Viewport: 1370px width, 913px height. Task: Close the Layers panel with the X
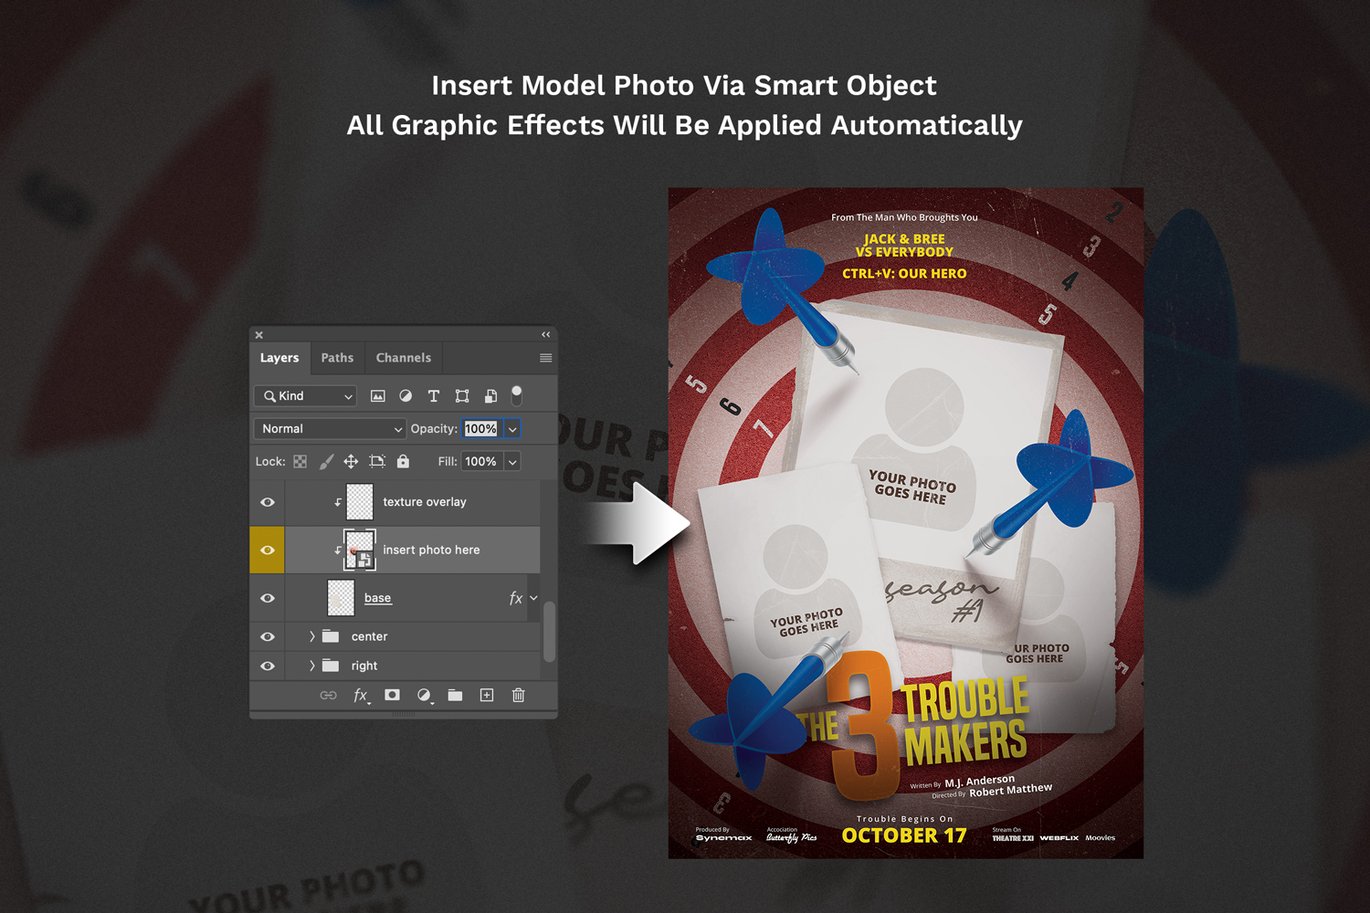[x=259, y=335]
